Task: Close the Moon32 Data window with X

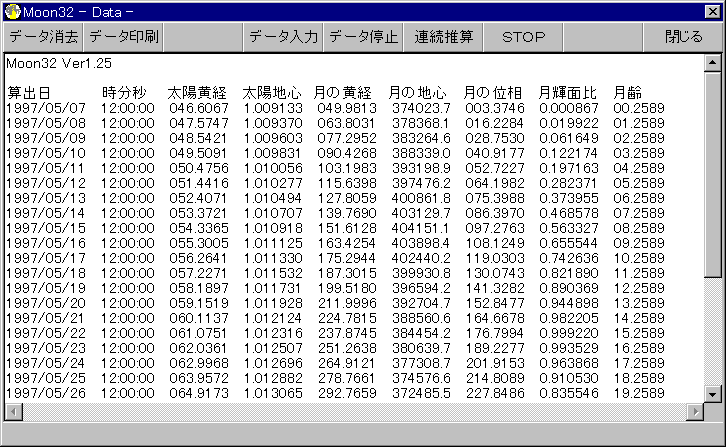Action: click(711, 10)
